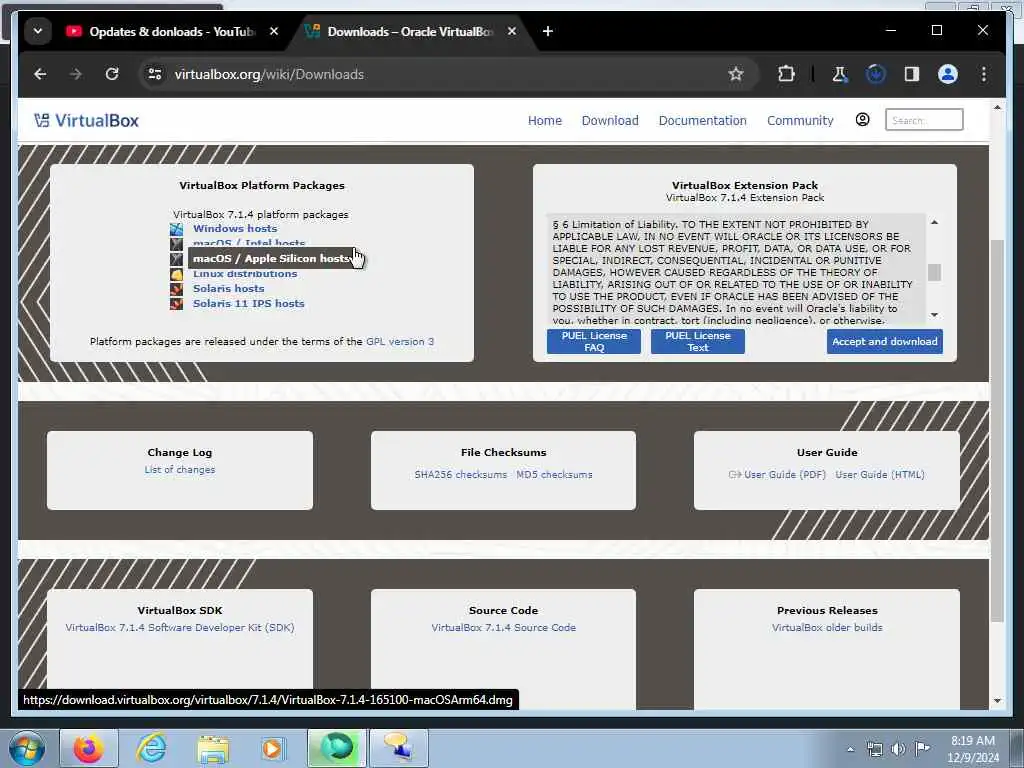The image size is (1024, 768).
Task: Click the PUEL License FAQ button
Action: click(x=594, y=342)
